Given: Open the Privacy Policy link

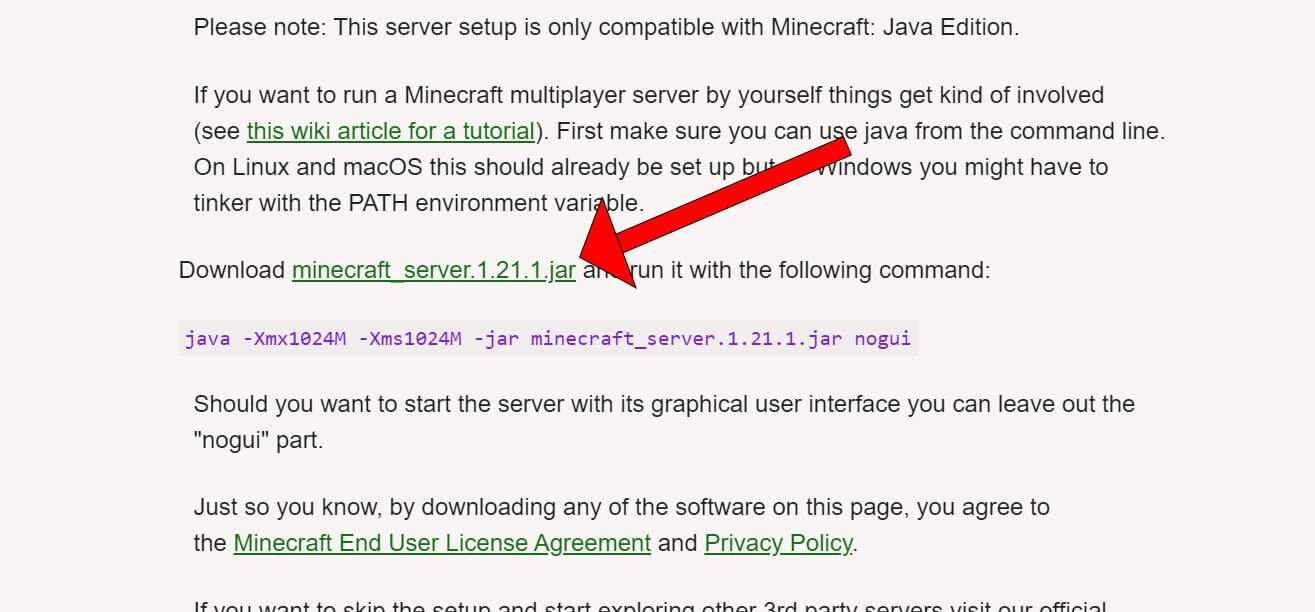Looking at the screenshot, I should coord(779,543).
